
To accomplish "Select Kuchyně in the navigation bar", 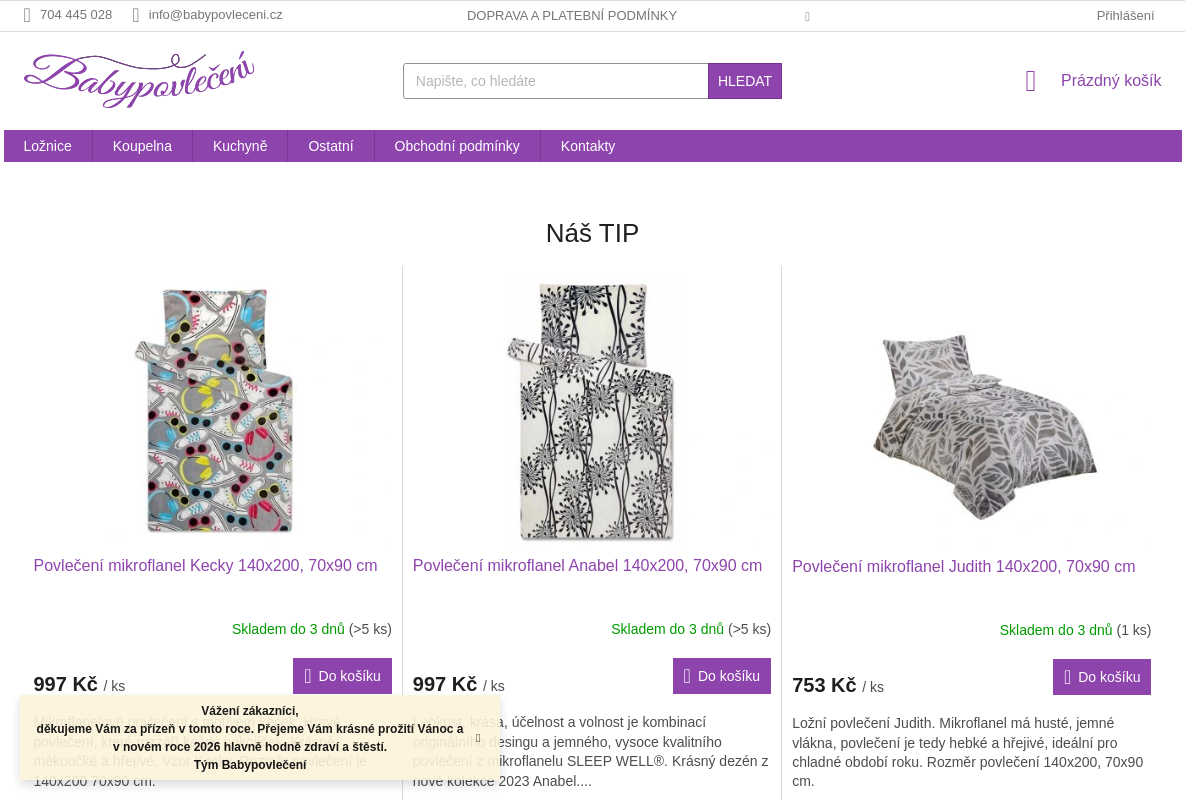I will coord(240,146).
